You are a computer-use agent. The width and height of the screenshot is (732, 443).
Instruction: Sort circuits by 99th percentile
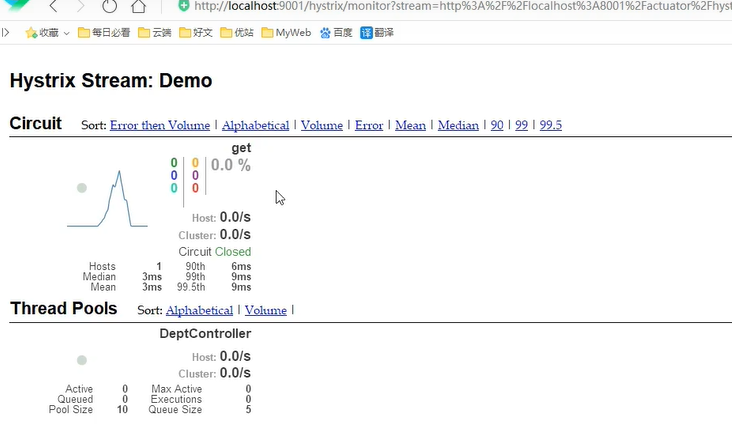tap(521, 125)
